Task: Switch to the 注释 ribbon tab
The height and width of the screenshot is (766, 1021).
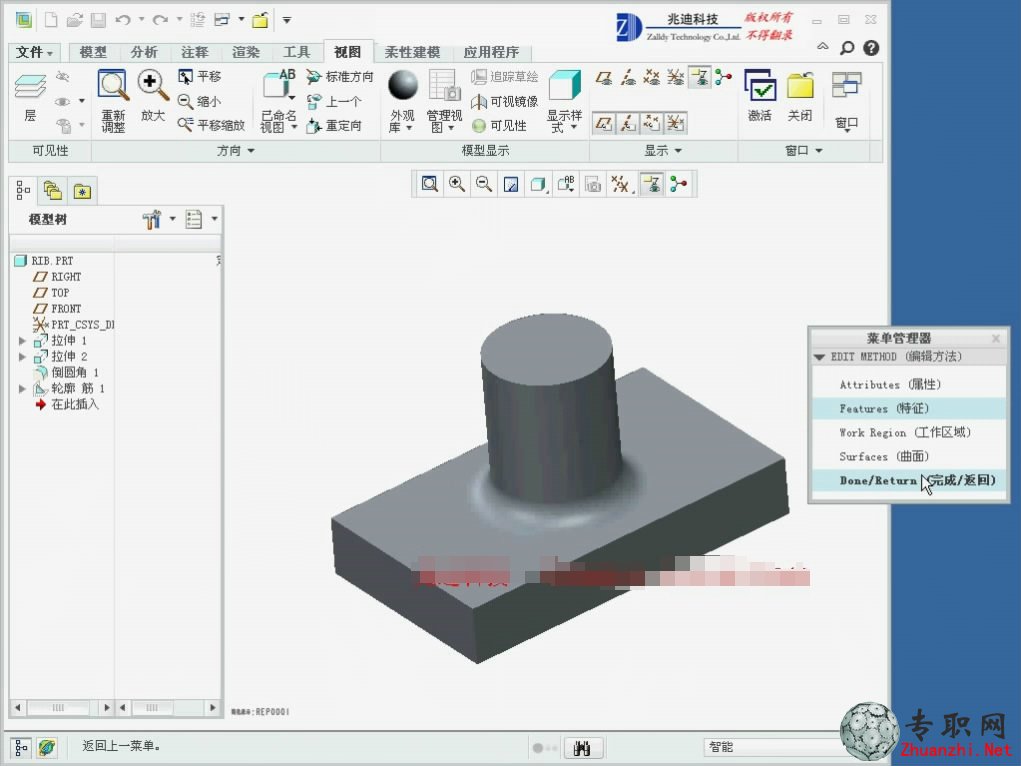Action: tap(195, 52)
